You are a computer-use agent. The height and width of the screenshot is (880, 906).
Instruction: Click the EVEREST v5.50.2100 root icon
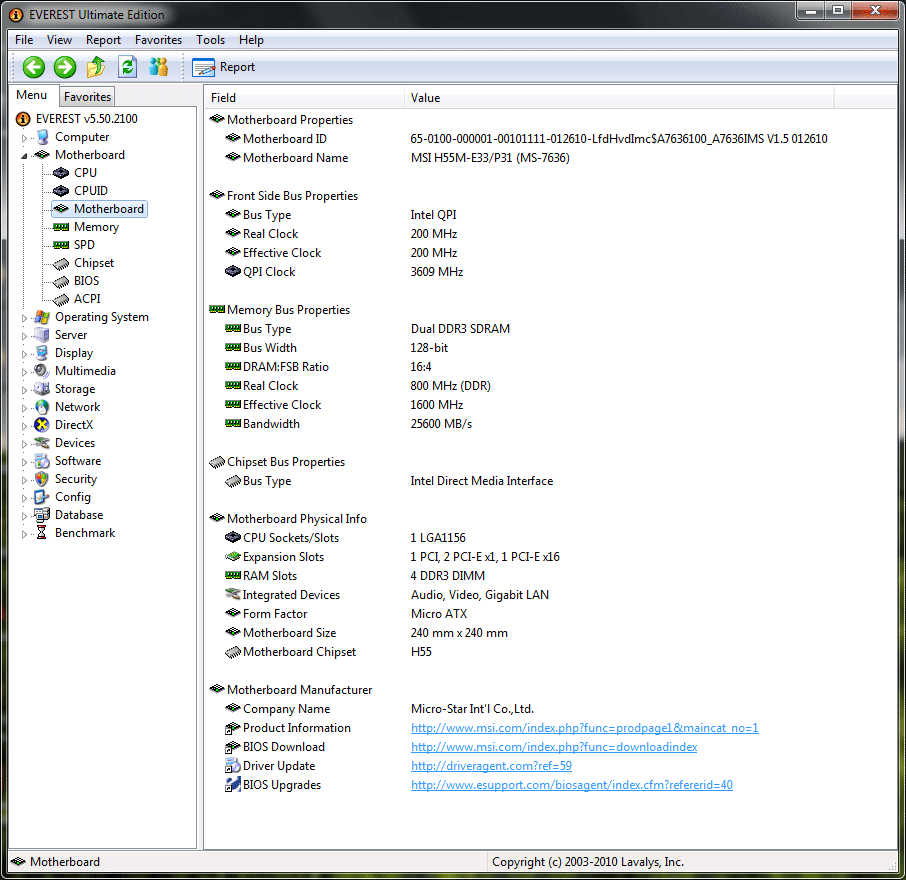click(23, 119)
